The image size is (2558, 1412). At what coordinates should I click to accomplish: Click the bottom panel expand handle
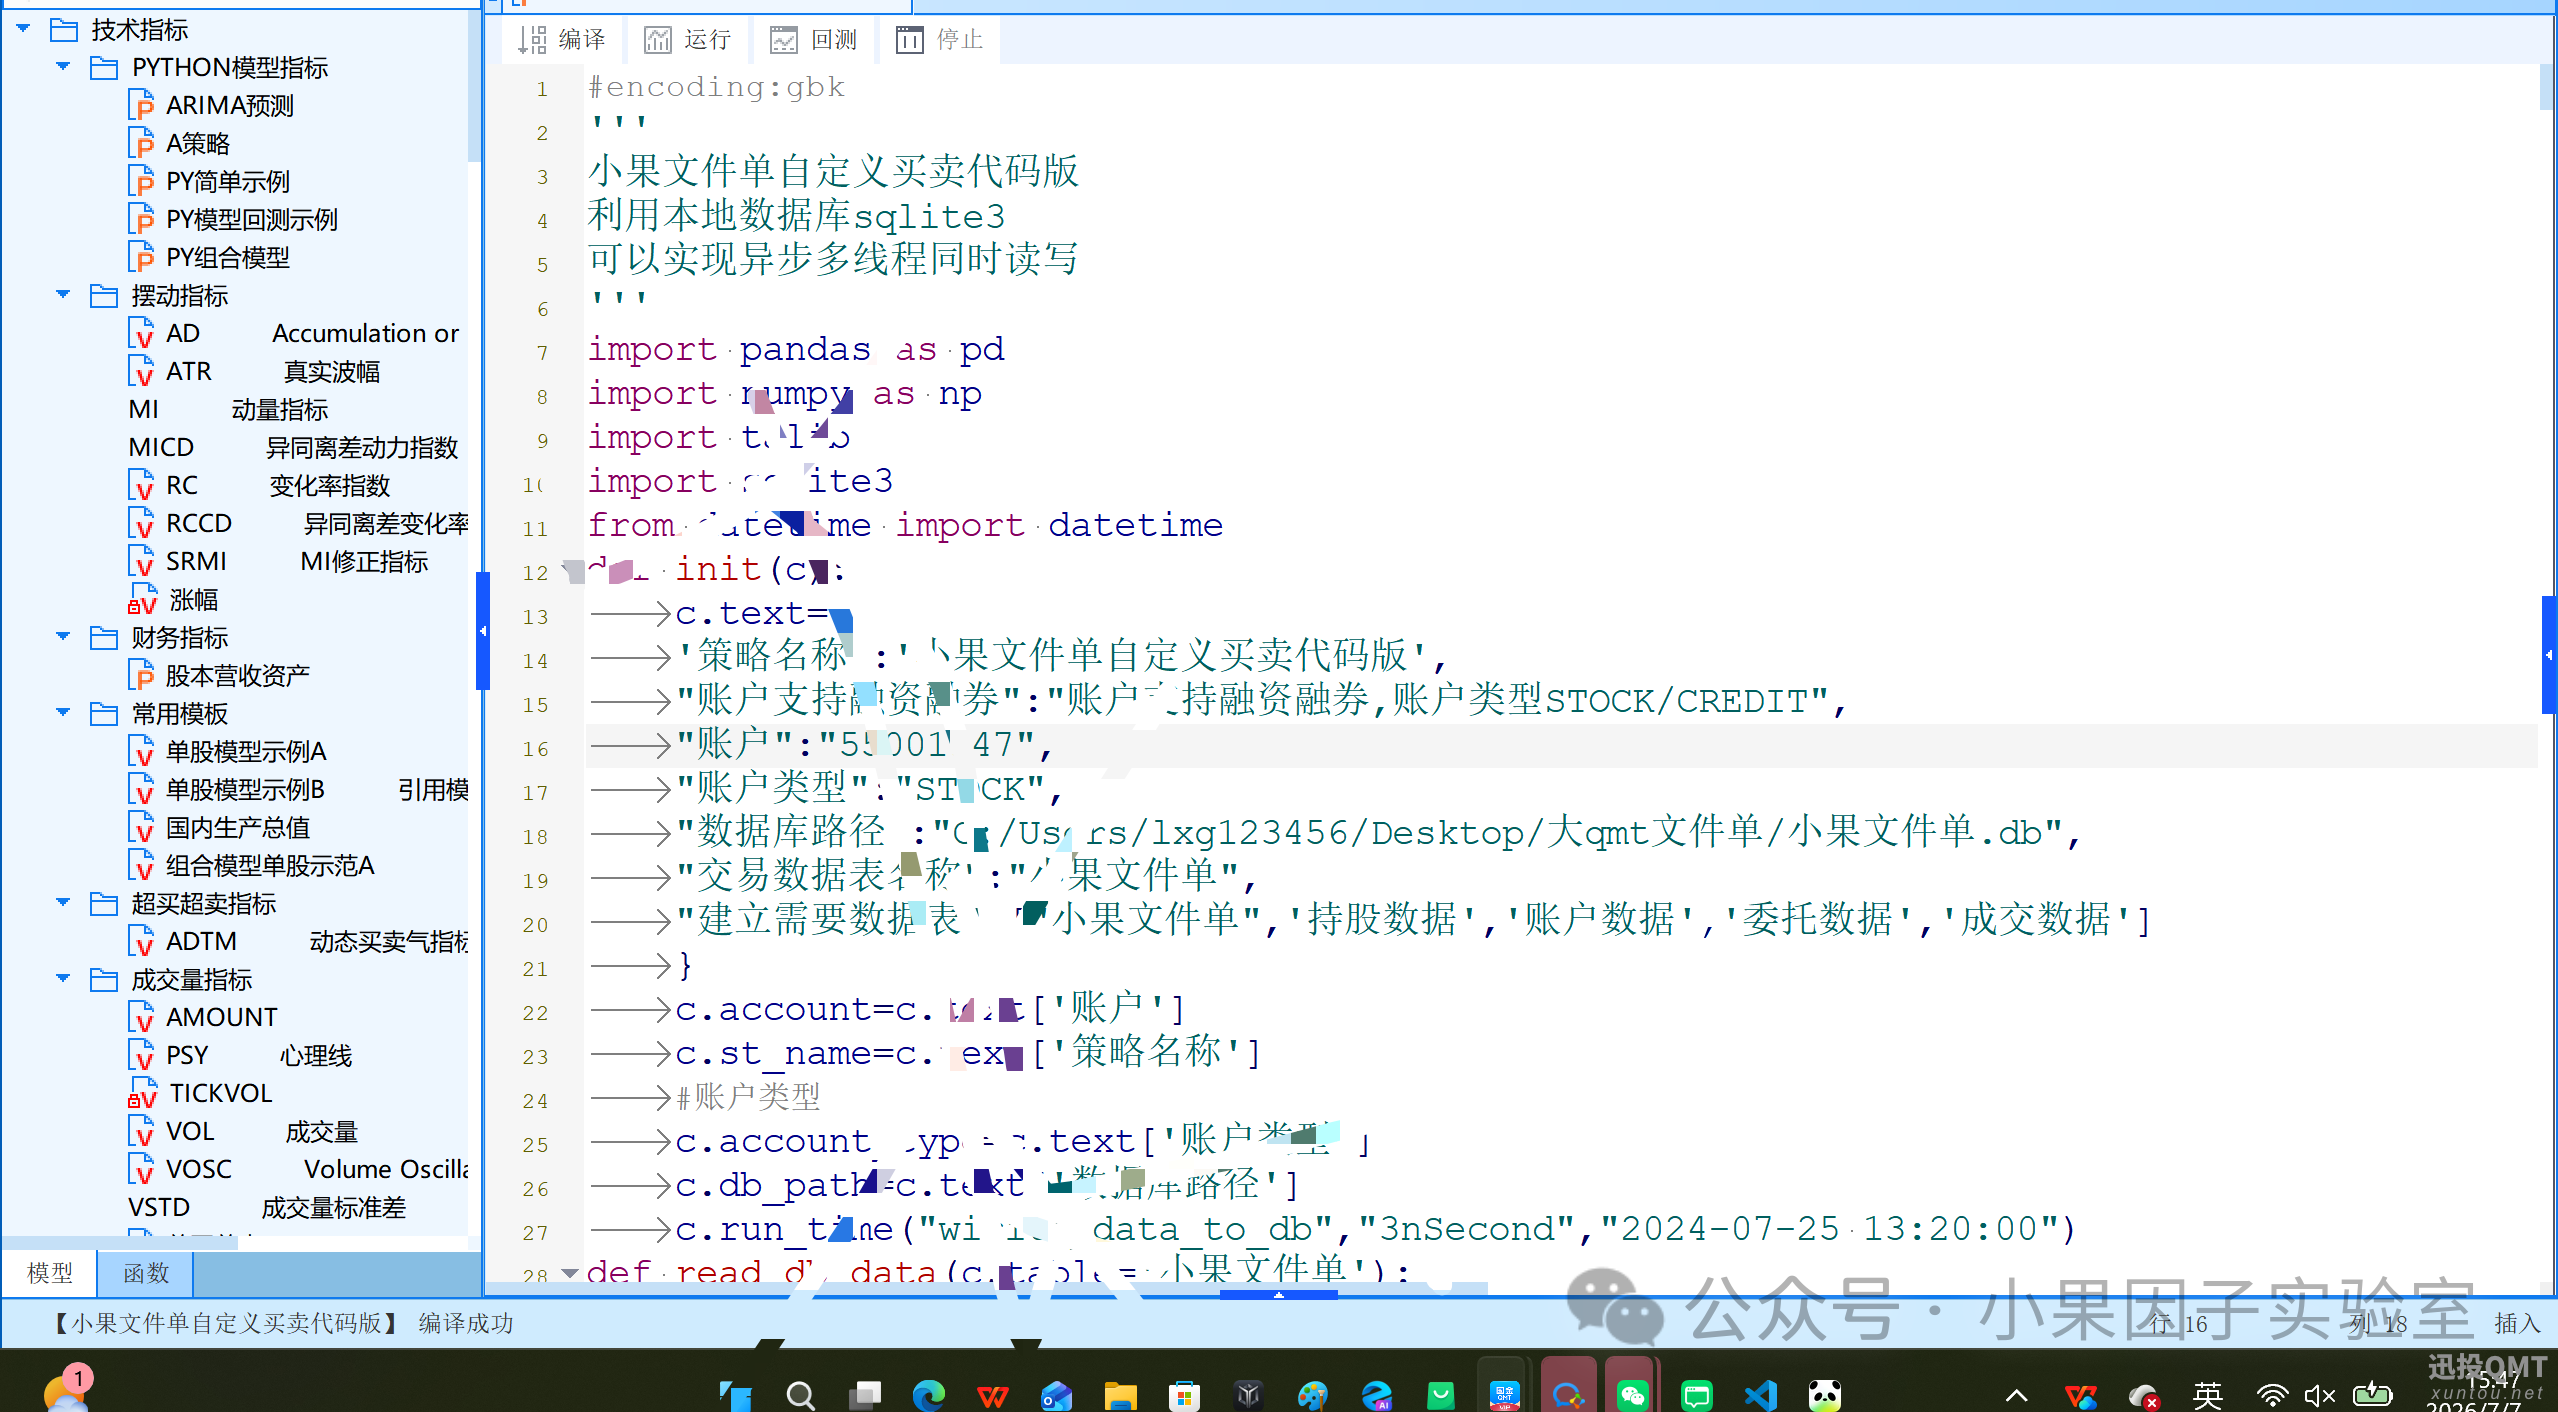pos(1278,1295)
